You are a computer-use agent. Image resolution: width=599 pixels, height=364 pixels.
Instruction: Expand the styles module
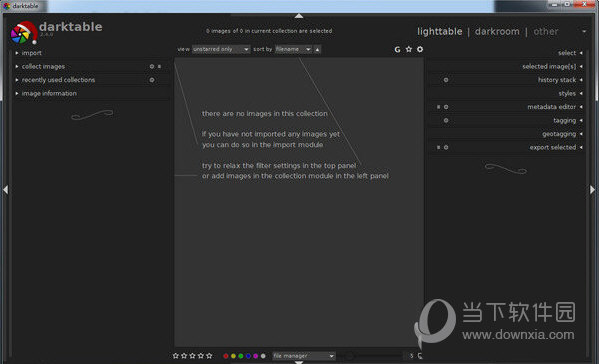pos(507,94)
